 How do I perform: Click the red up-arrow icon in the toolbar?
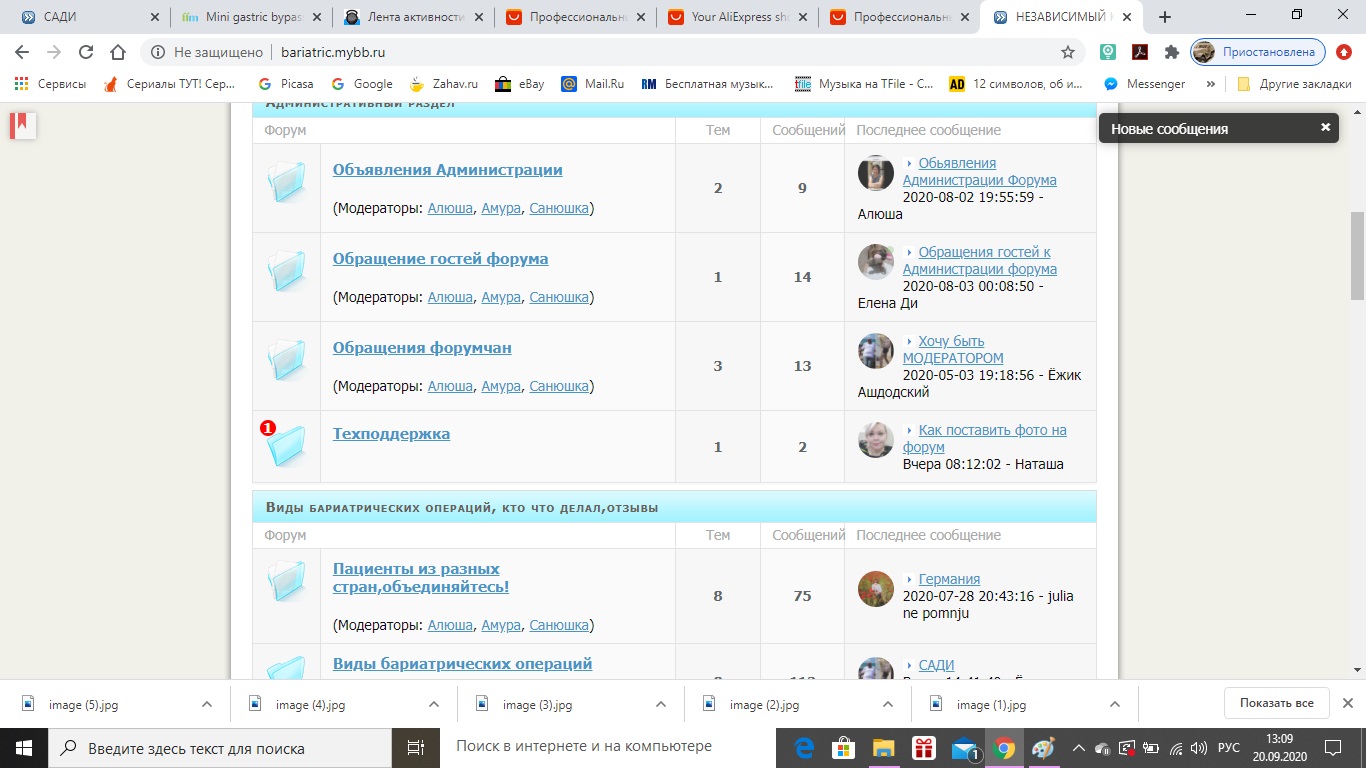pos(1343,52)
